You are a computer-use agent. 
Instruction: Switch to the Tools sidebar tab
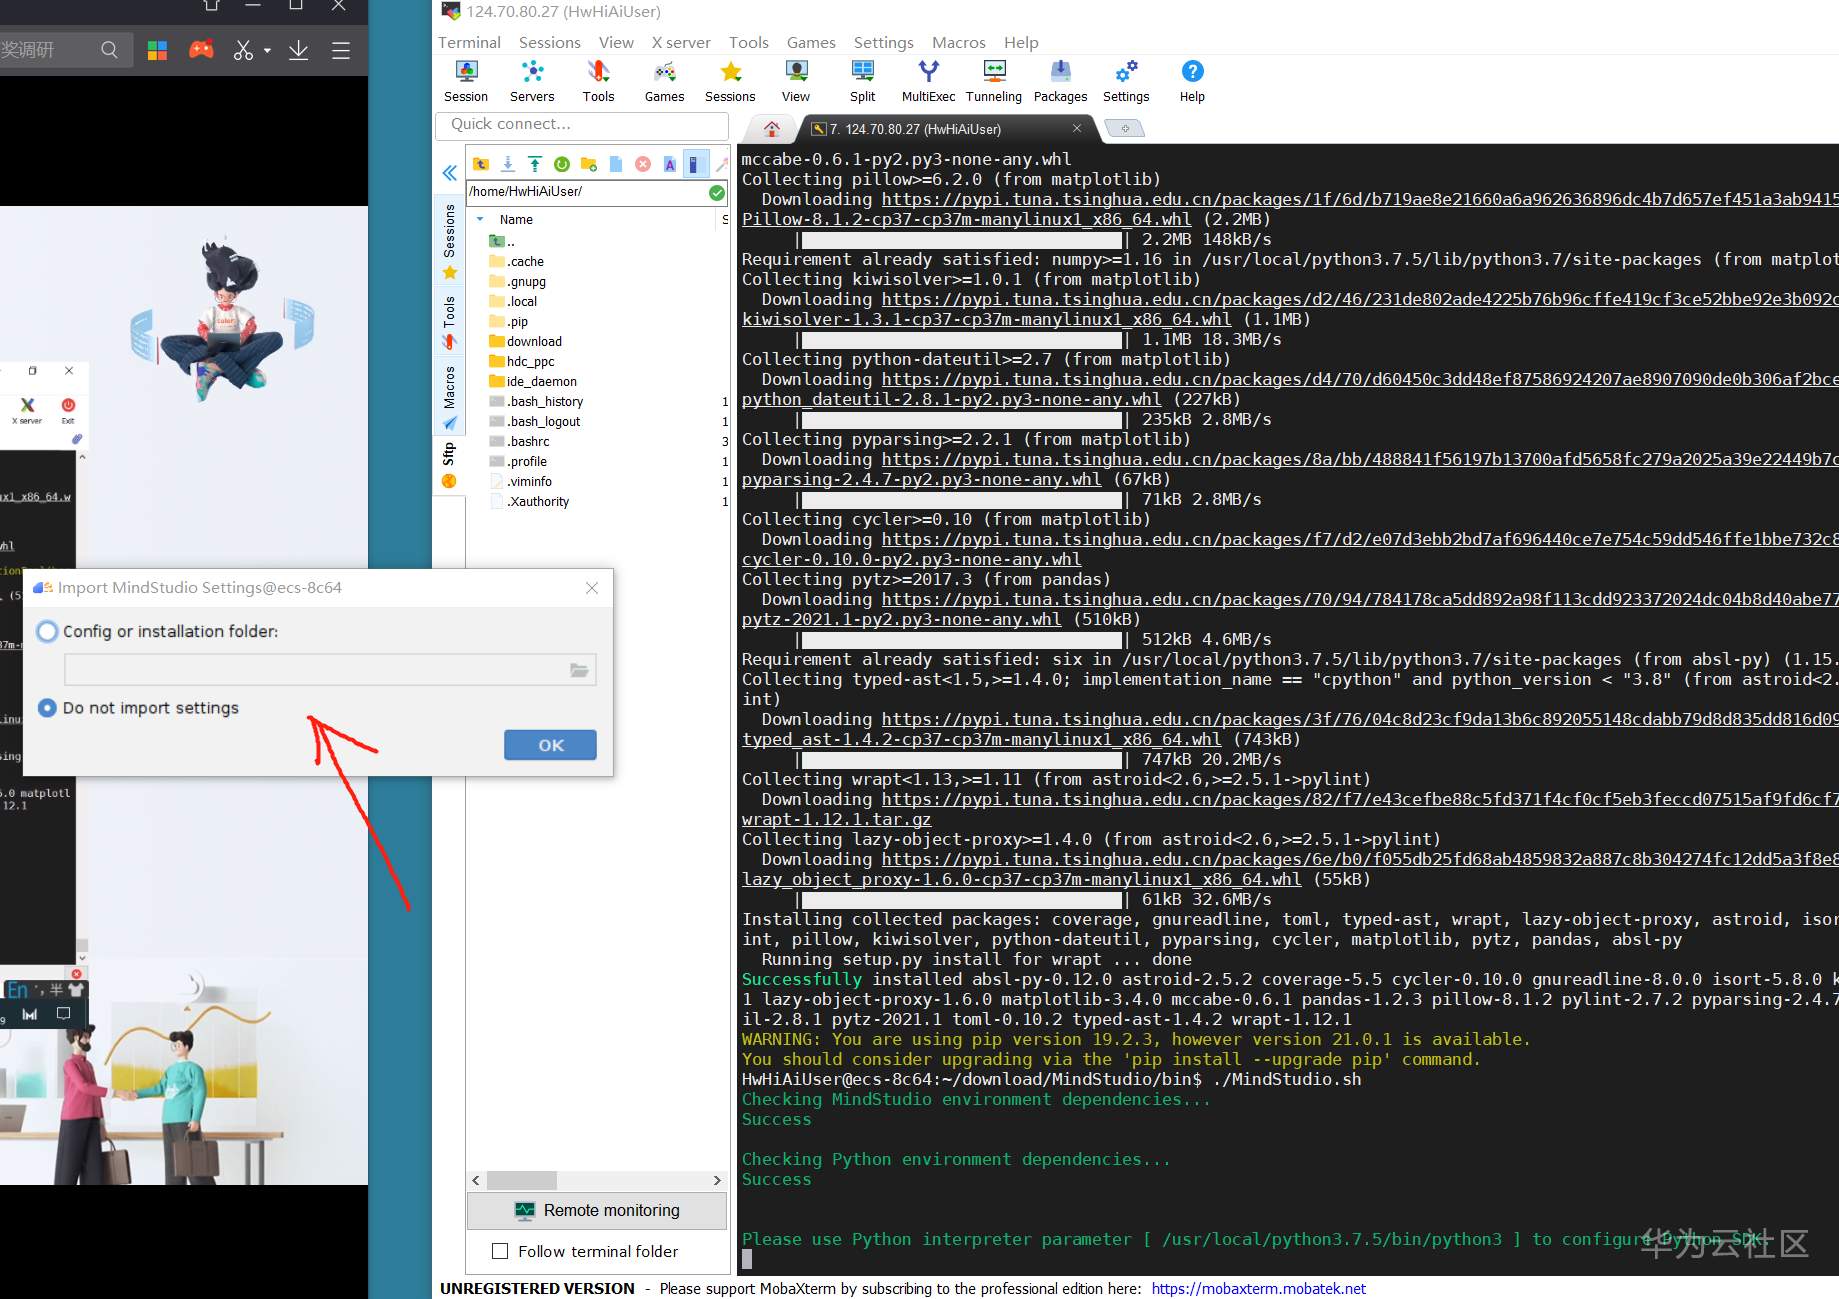tap(449, 322)
